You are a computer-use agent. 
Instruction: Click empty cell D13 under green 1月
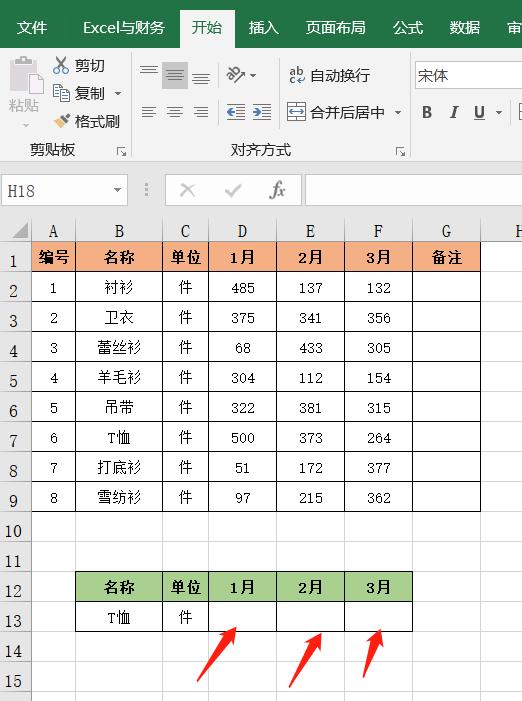click(243, 617)
